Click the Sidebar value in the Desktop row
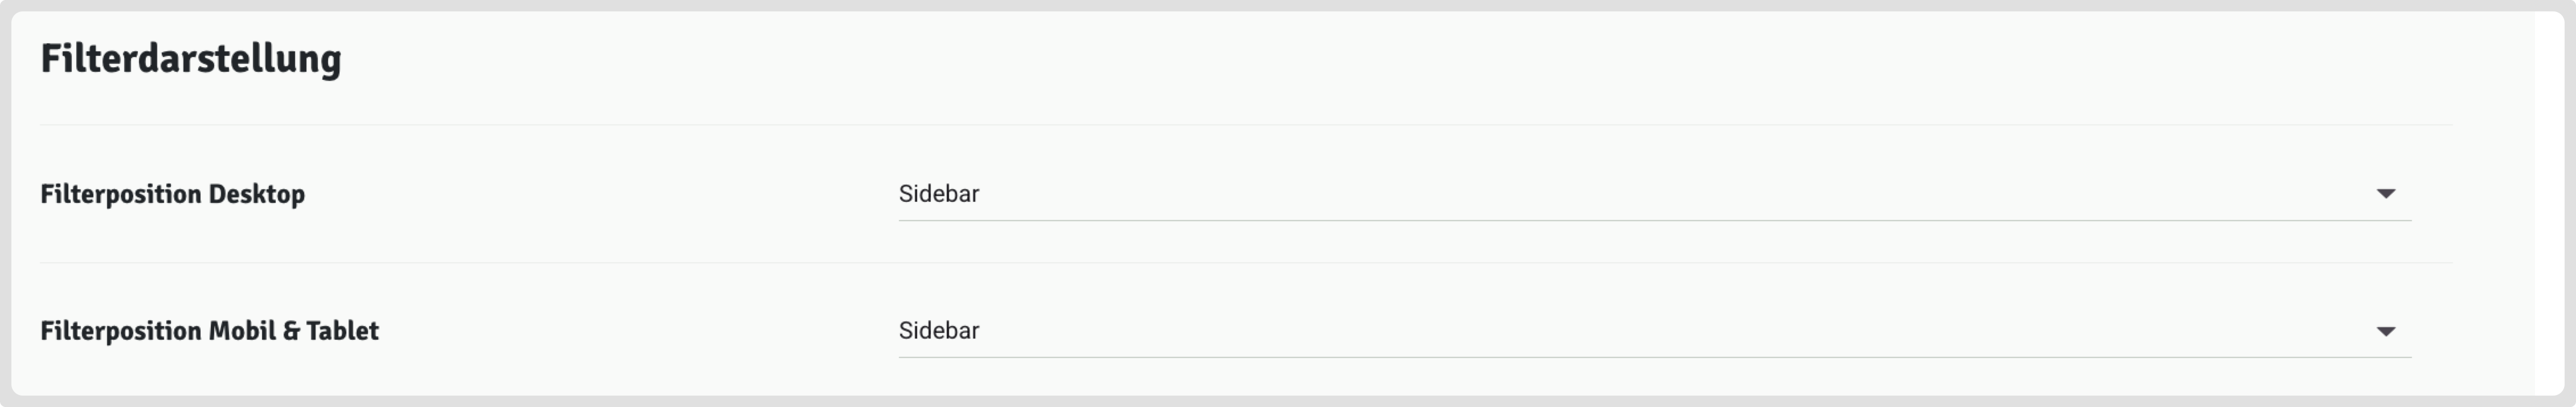This screenshot has width=2576, height=407. coord(939,194)
